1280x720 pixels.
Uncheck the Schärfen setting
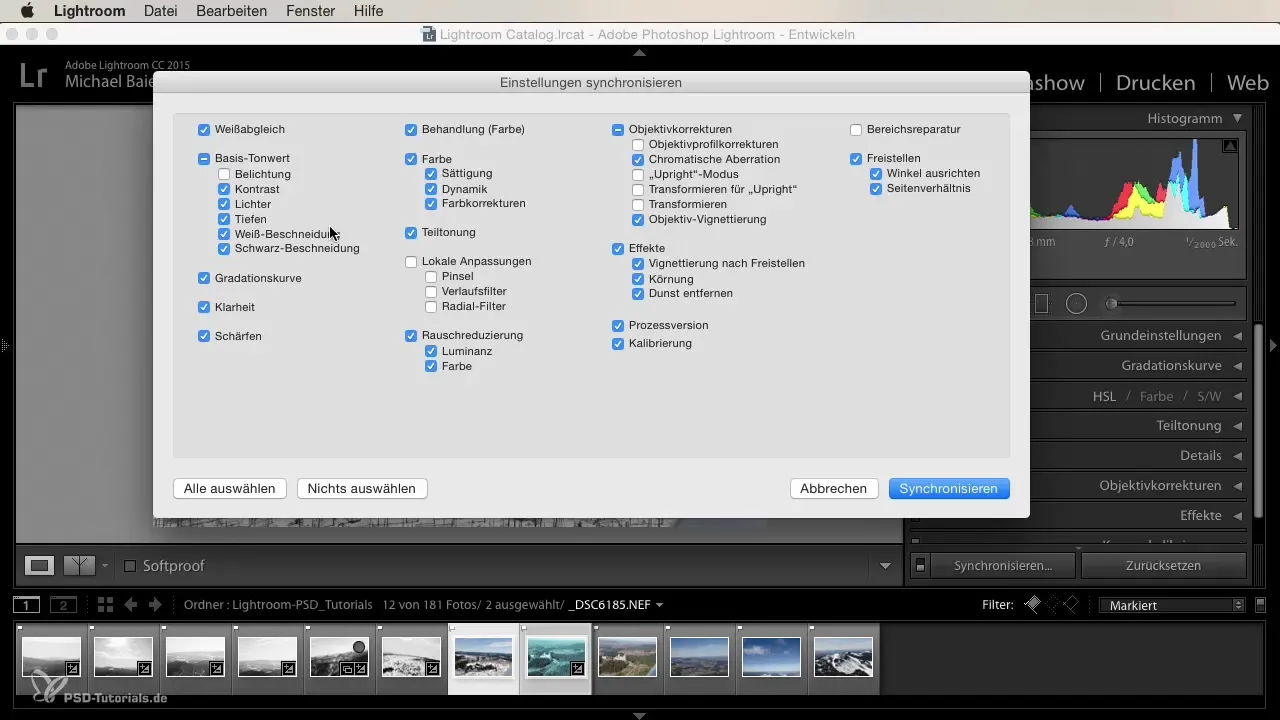tap(204, 337)
